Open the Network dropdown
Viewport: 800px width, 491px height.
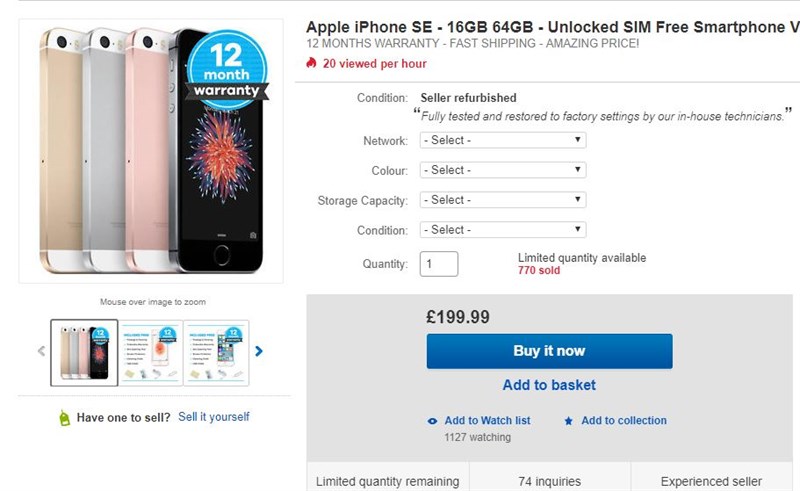(502, 141)
